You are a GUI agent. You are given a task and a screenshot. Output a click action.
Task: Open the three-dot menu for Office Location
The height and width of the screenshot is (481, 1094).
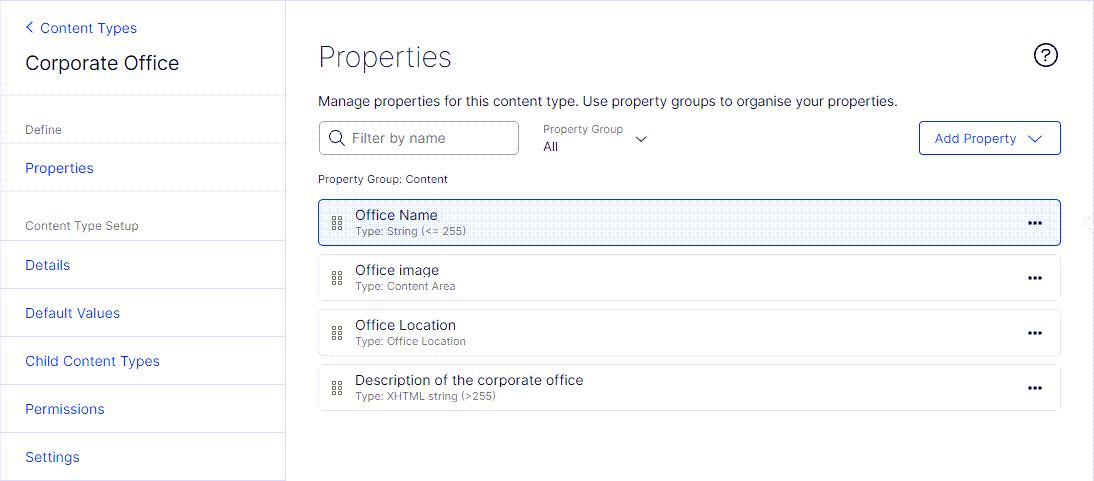tap(1035, 333)
